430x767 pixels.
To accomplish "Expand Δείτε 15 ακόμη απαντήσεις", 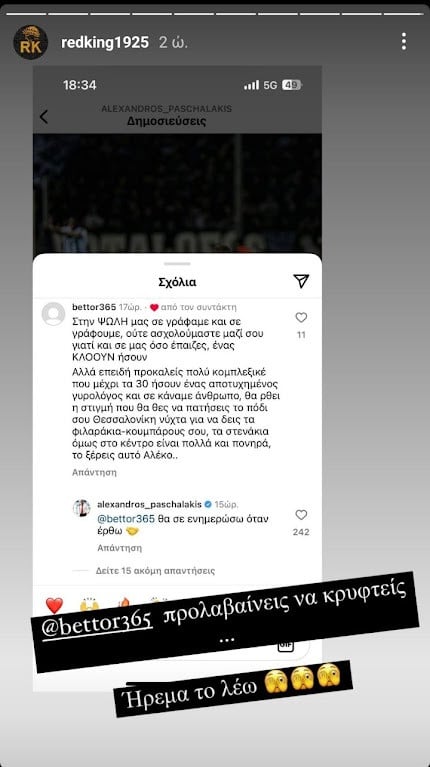I will 155,571.
